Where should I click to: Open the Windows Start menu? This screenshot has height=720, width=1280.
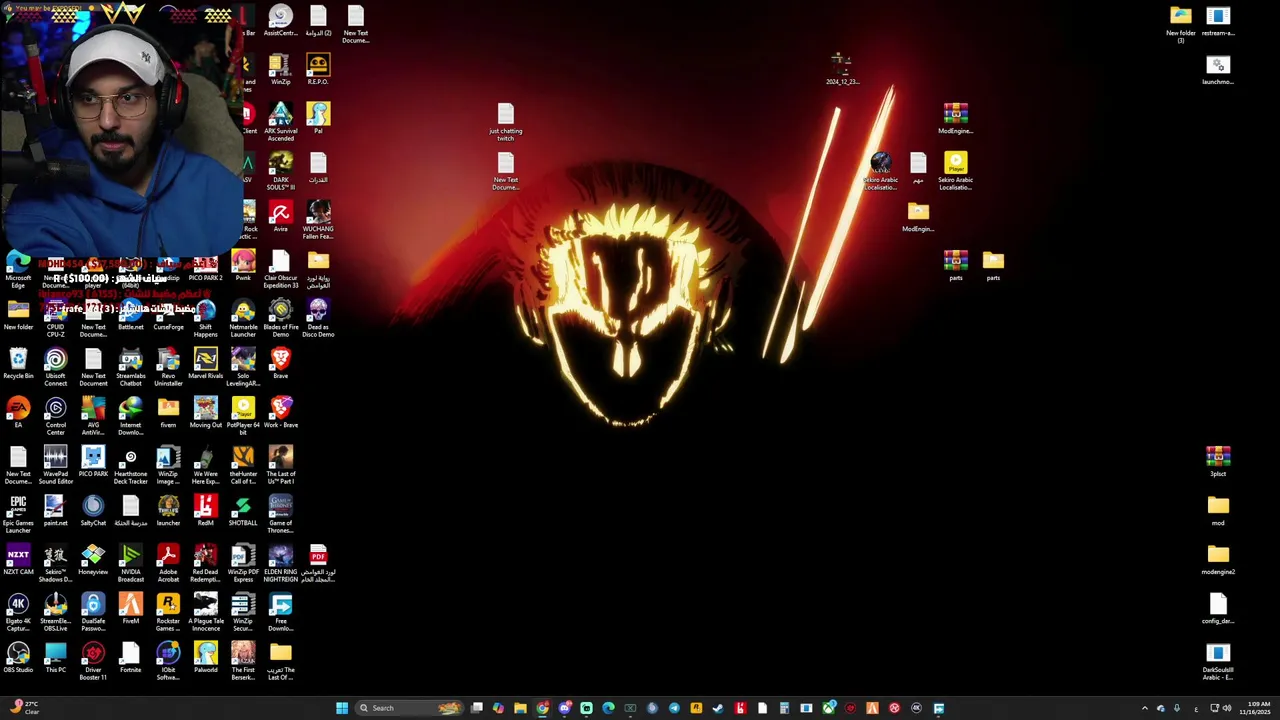[x=342, y=708]
